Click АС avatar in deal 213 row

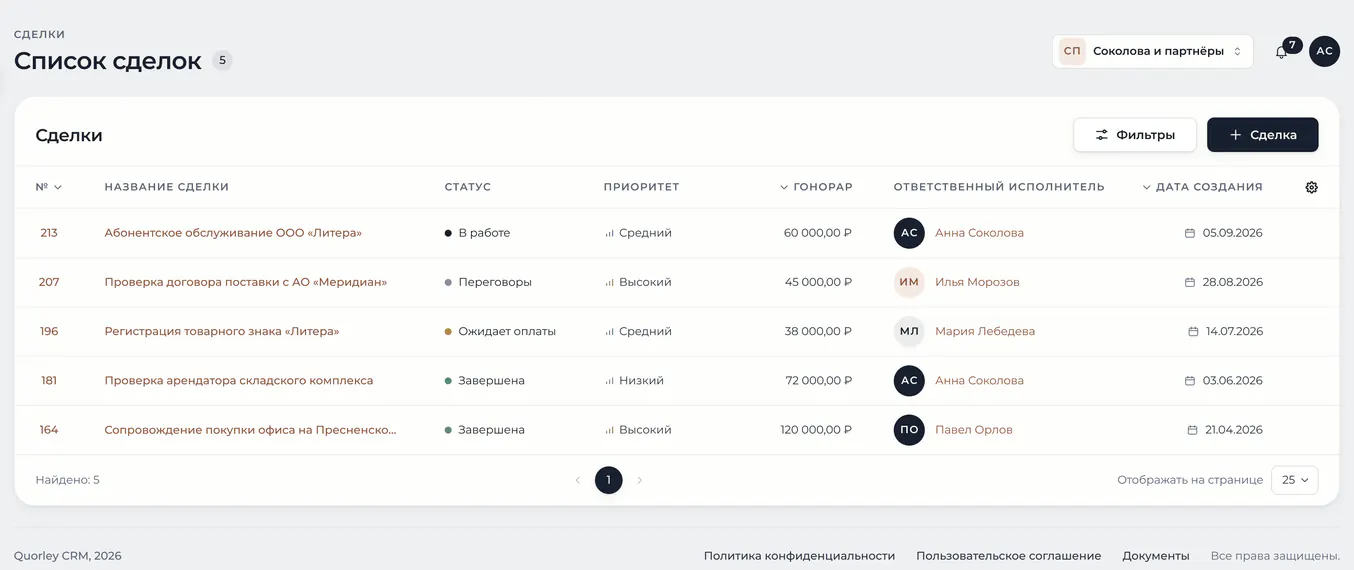(x=909, y=233)
